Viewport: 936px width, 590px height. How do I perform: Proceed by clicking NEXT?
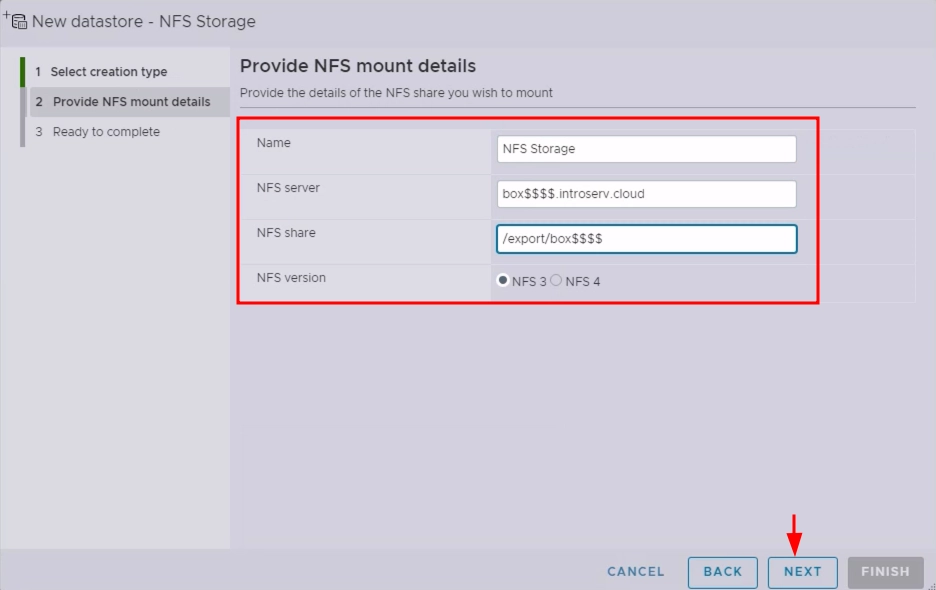tap(802, 572)
